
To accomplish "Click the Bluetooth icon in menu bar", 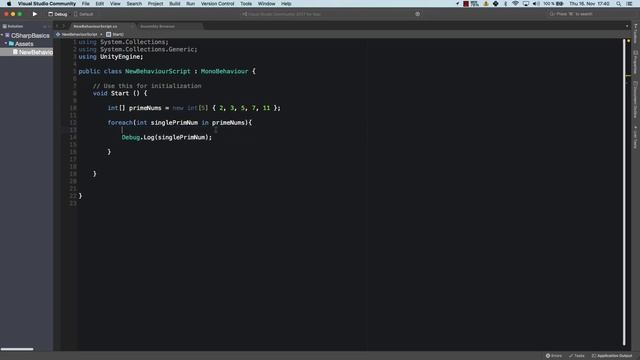I will pyautogui.click(x=505, y=4).
